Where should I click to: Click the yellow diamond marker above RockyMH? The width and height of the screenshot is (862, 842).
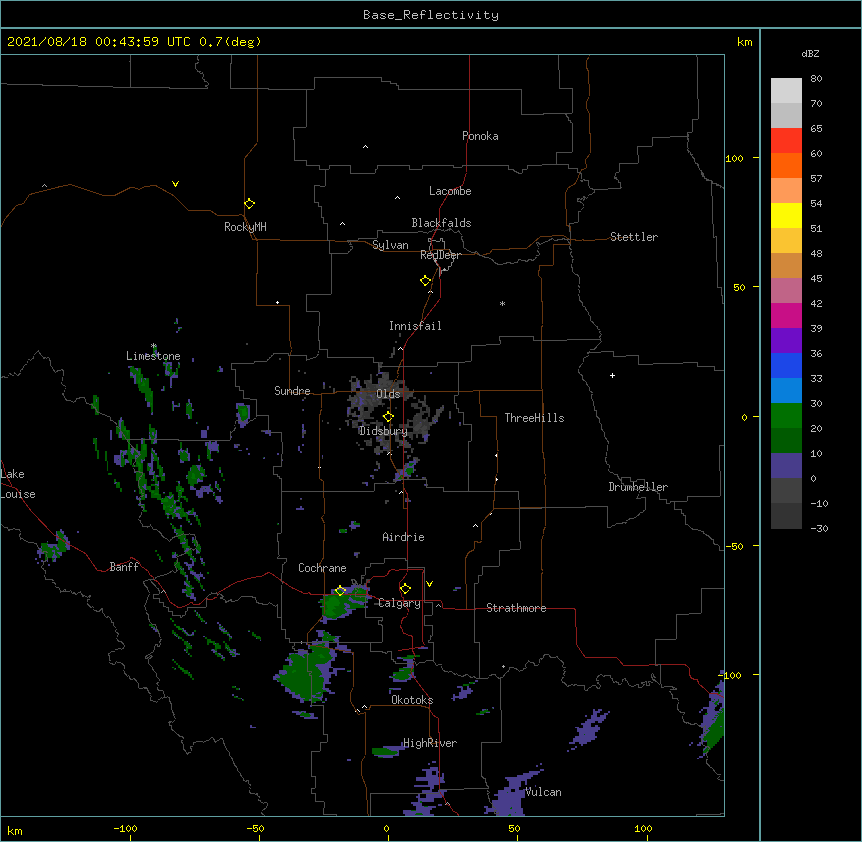click(249, 203)
